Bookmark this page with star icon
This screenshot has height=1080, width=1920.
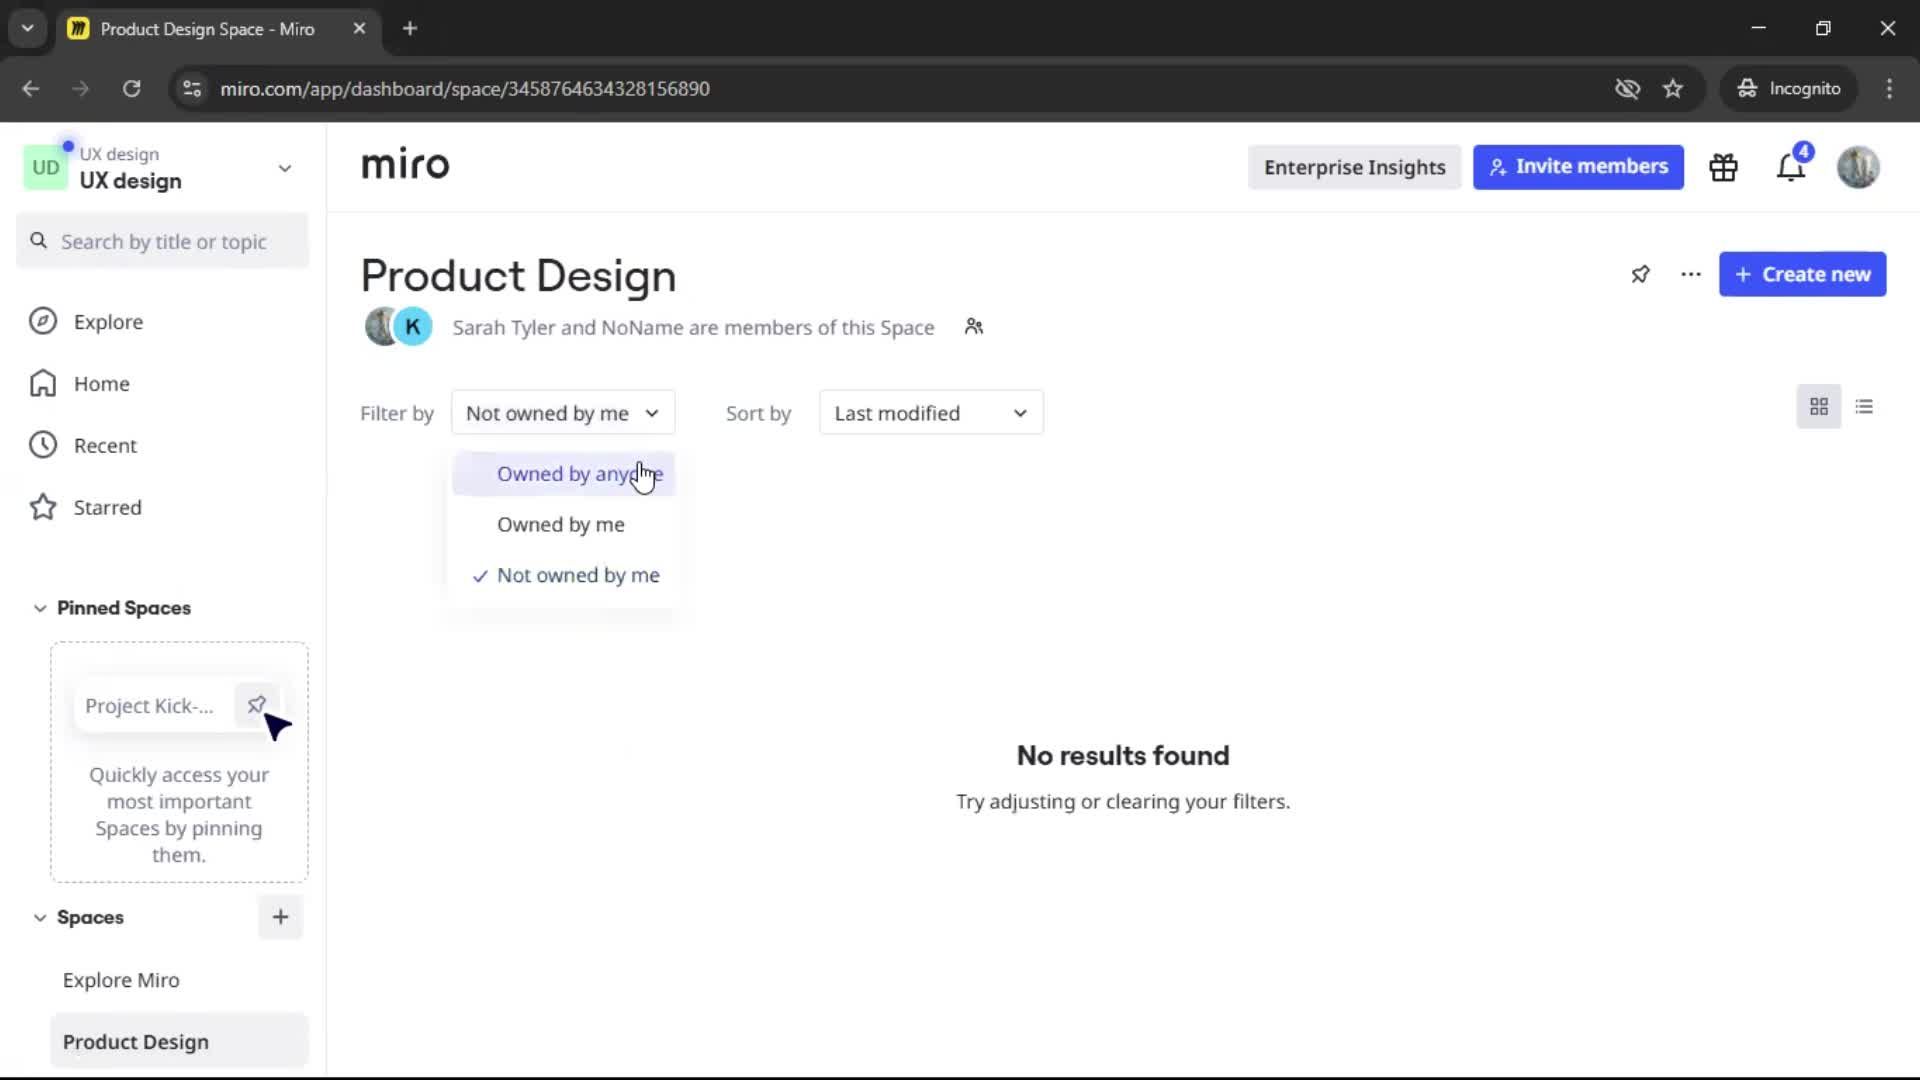tap(1673, 89)
